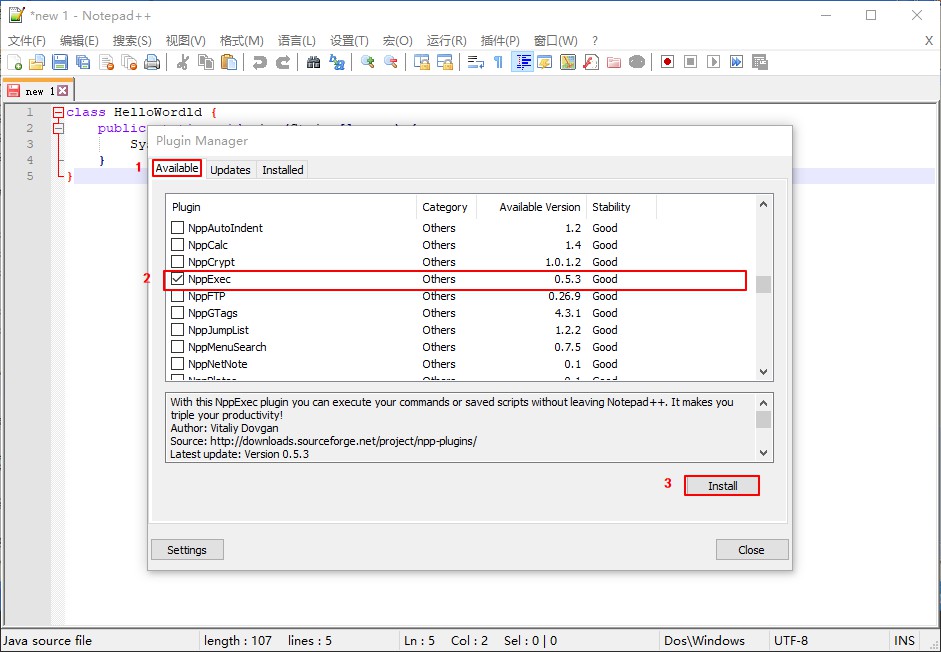Viewport: 941px width, 652px height.
Task: Switch to the Installed tab
Action: coord(283,170)
